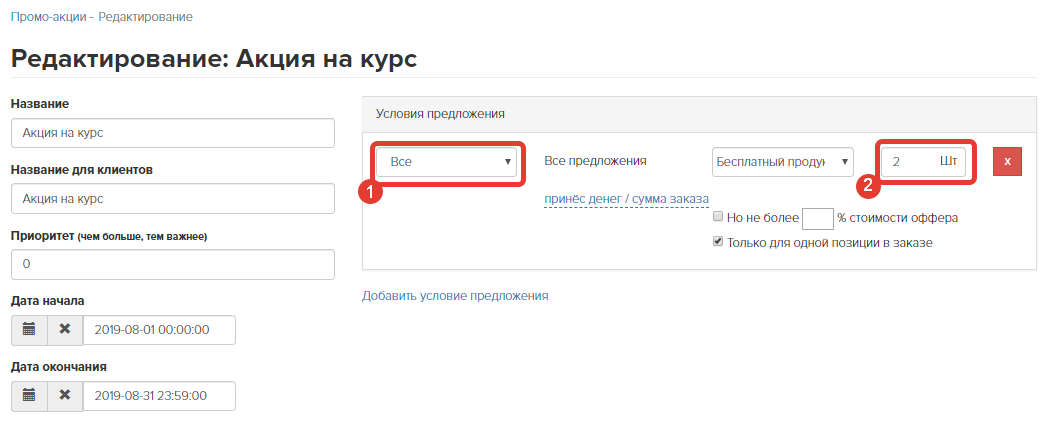Clear the end date with X icon
This screenshot has width=1054, height=436.
(65, 396)
